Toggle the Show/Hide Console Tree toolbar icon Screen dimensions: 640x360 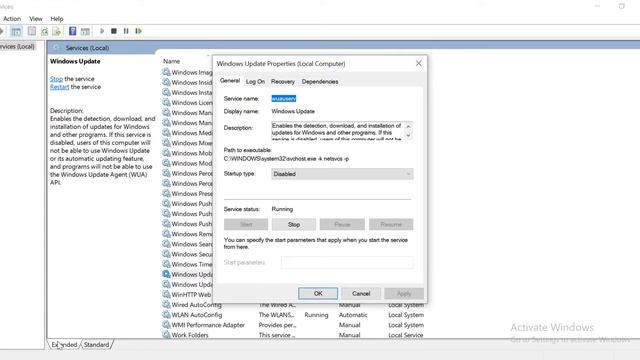click(16, 31)
